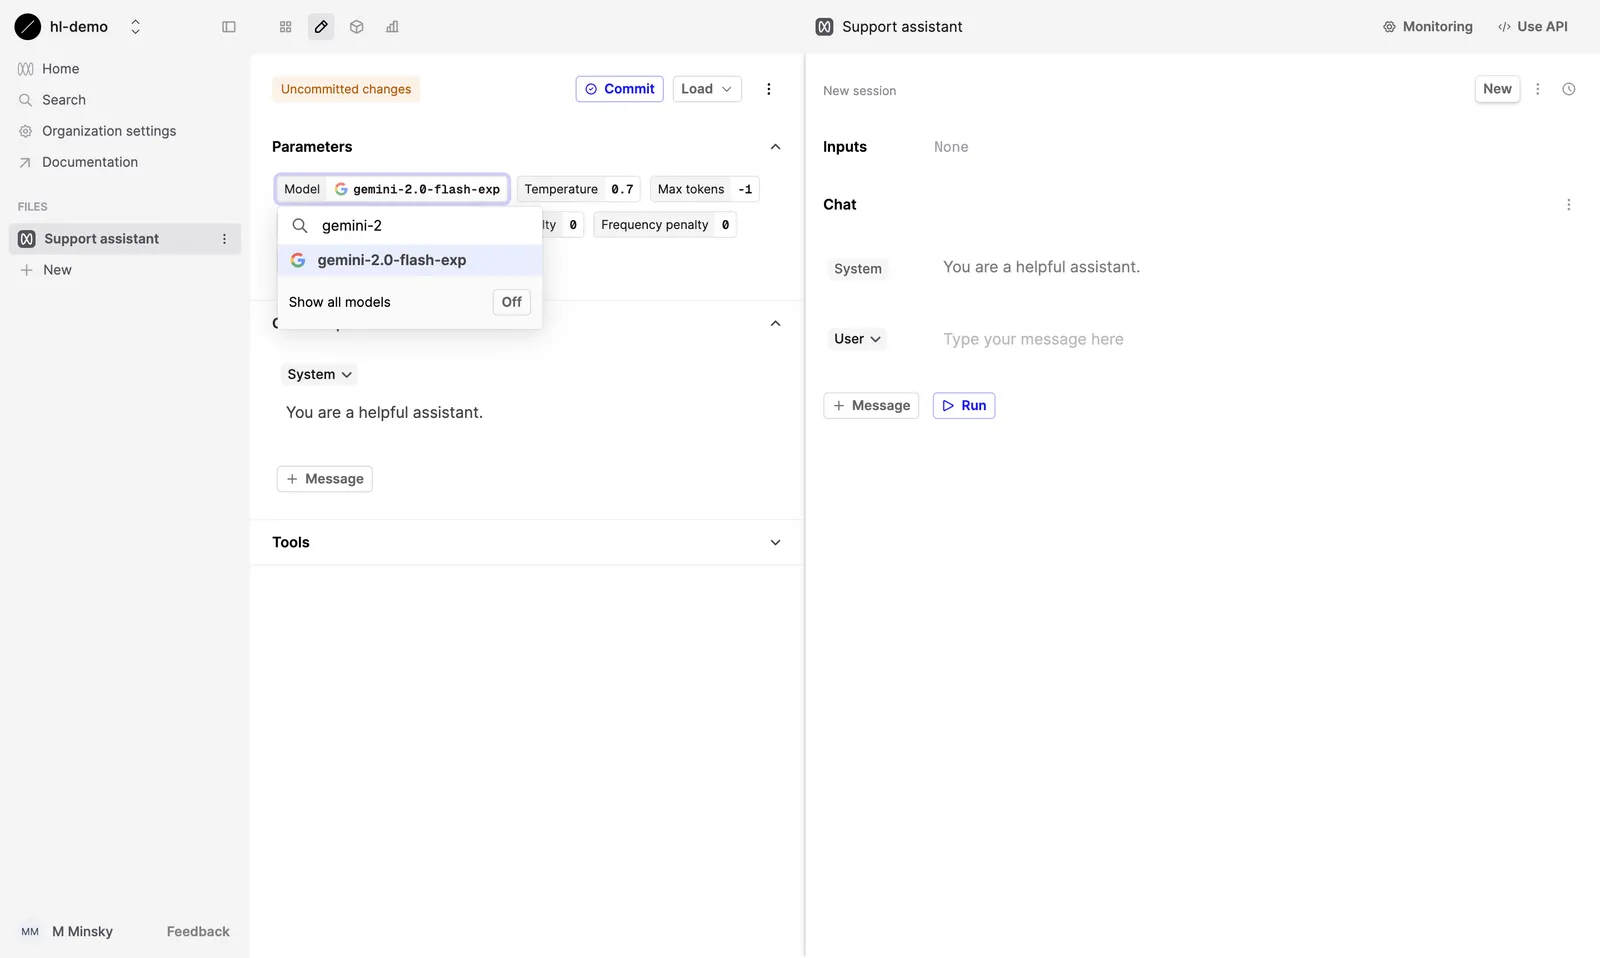Open options menu next to Load

[x=769, y=89]
